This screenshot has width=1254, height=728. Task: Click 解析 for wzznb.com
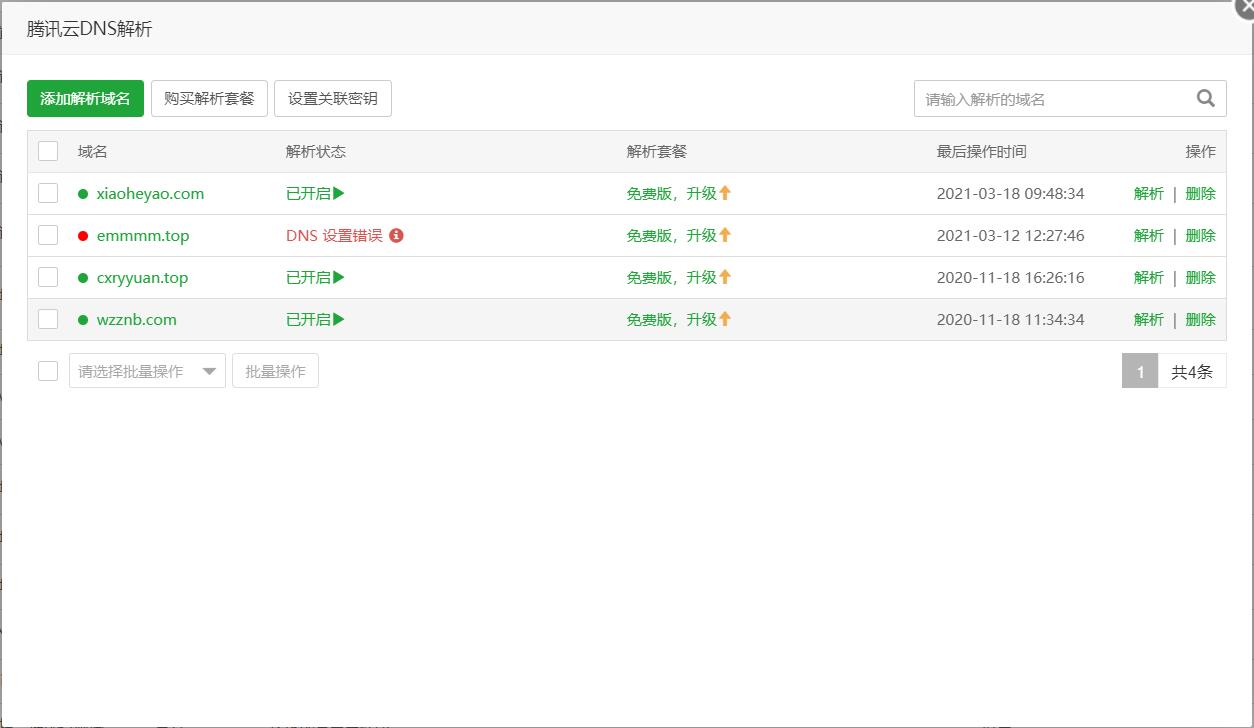[1149, 319]
